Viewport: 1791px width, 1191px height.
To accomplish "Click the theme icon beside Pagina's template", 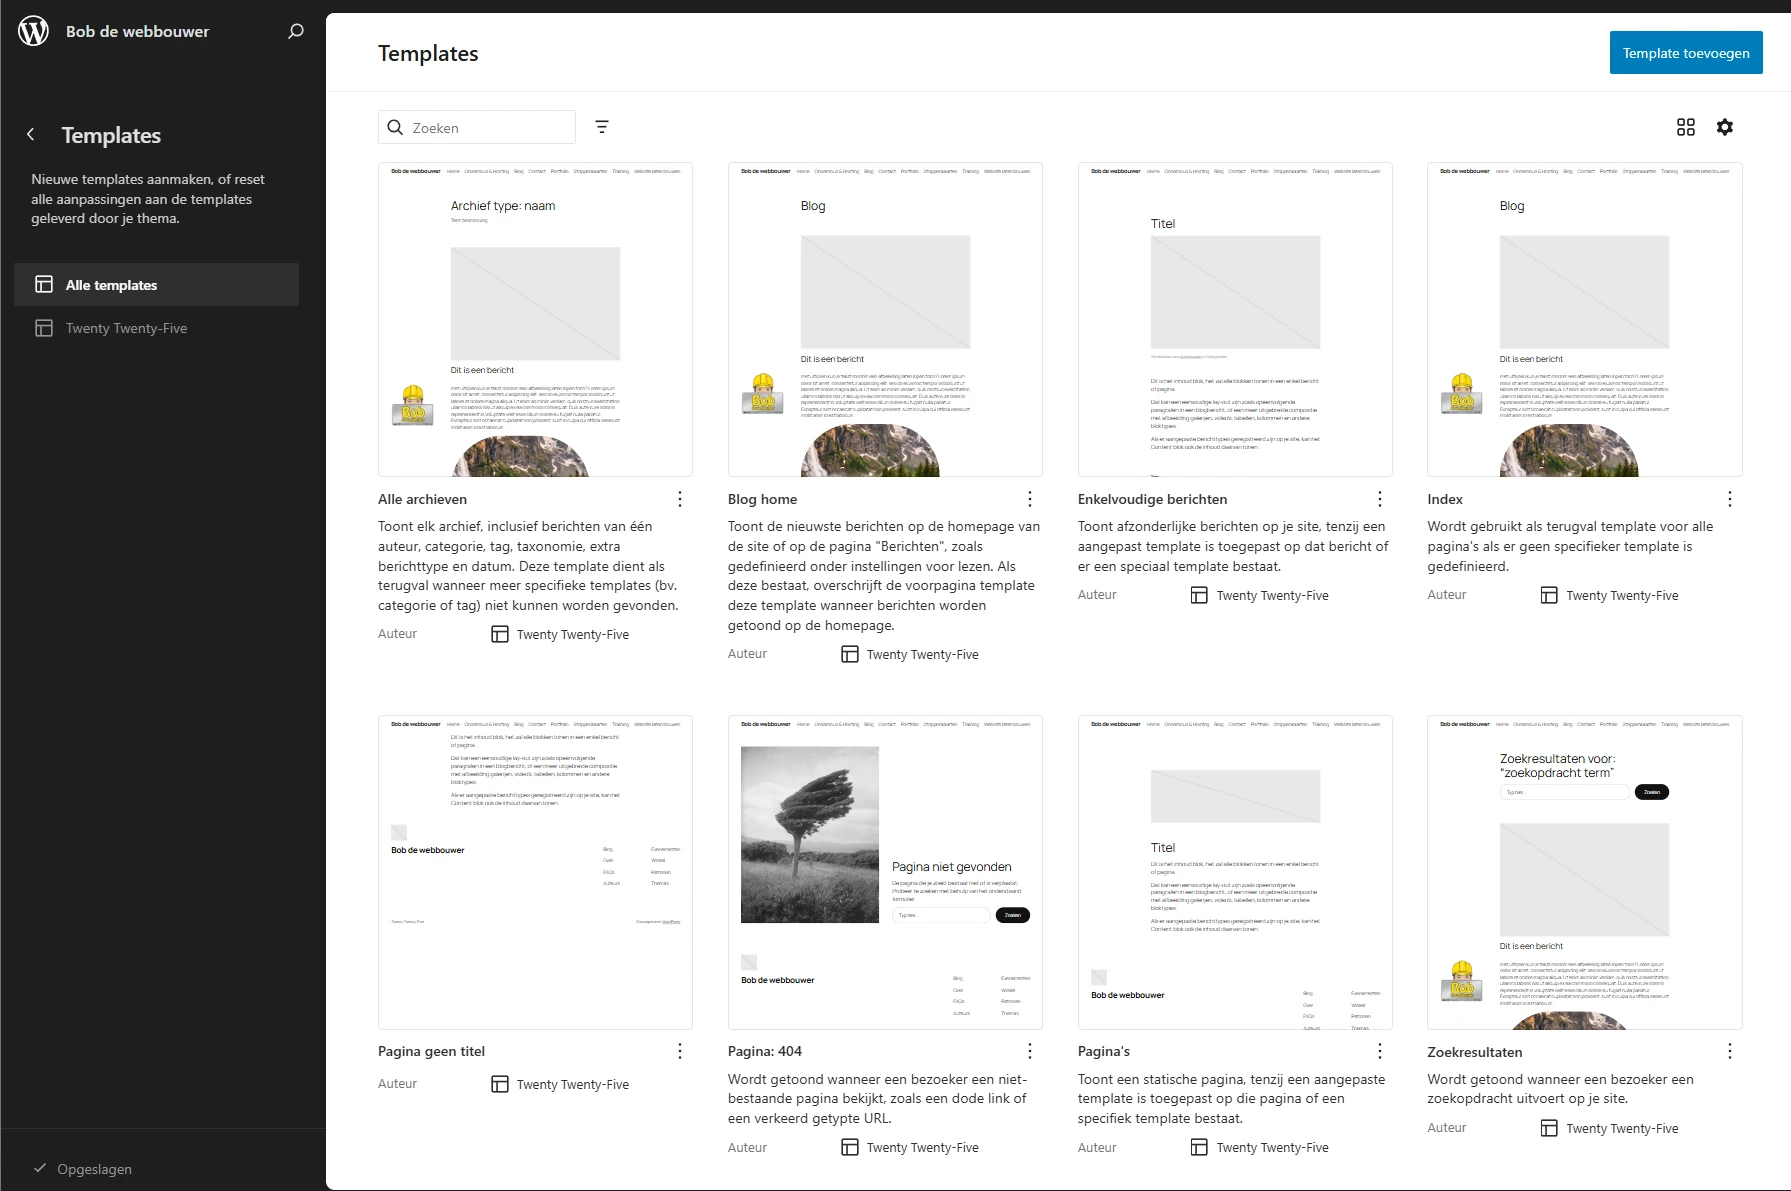I will click(x=1200, y=1147).
